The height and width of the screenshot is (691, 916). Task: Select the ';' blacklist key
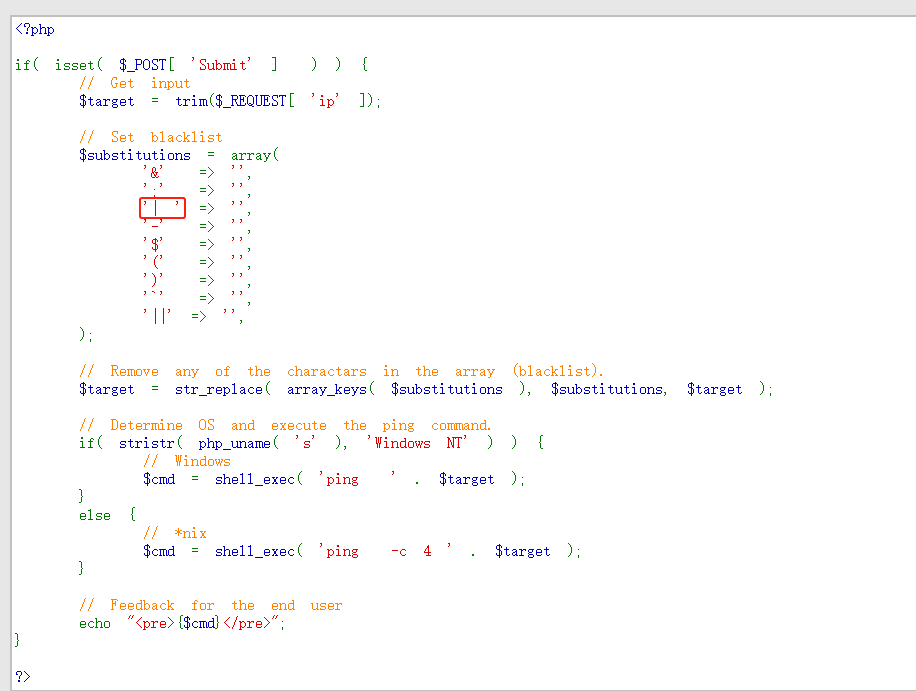(154, 189)
